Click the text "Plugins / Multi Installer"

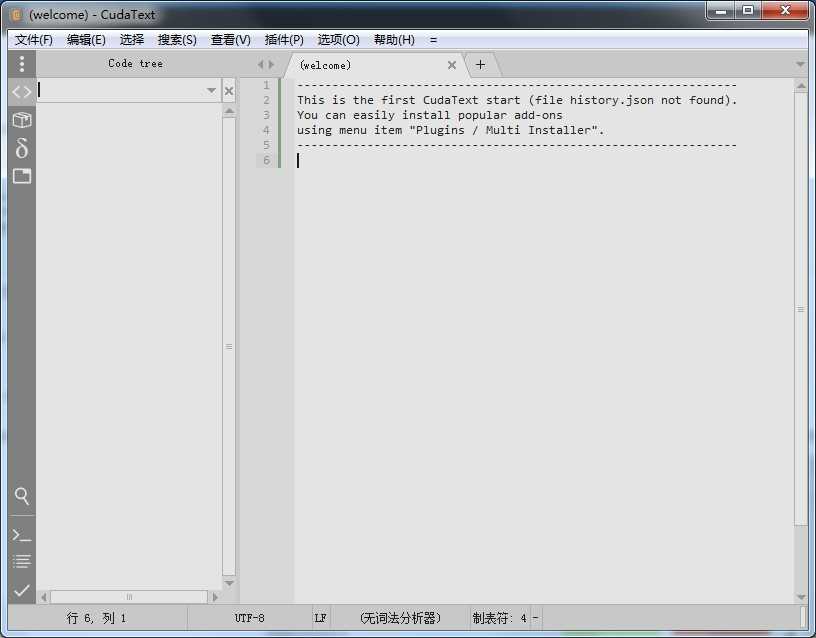click(504, 130)
